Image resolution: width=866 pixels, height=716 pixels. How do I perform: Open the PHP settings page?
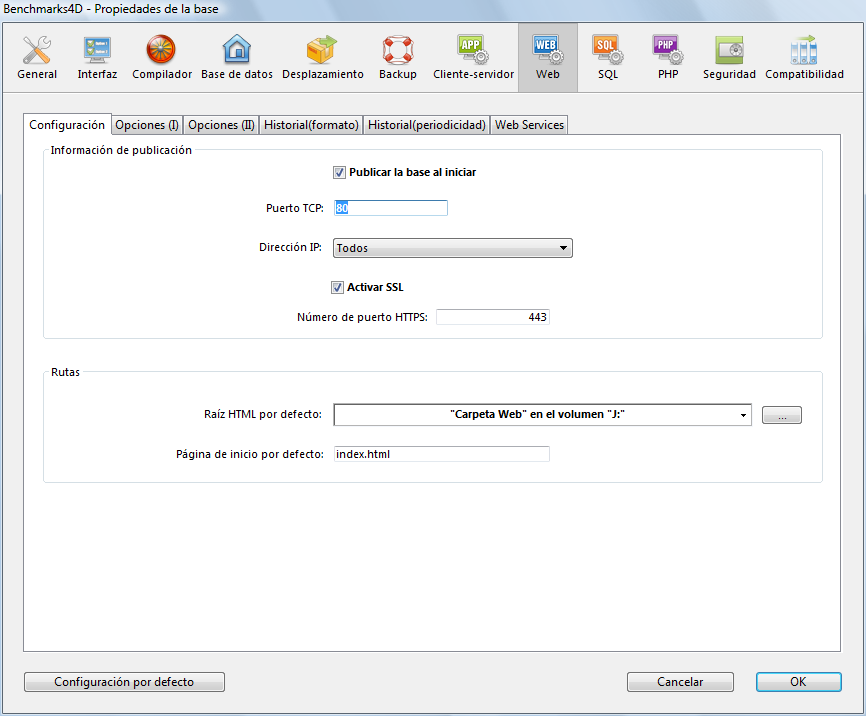pos(667,58)
